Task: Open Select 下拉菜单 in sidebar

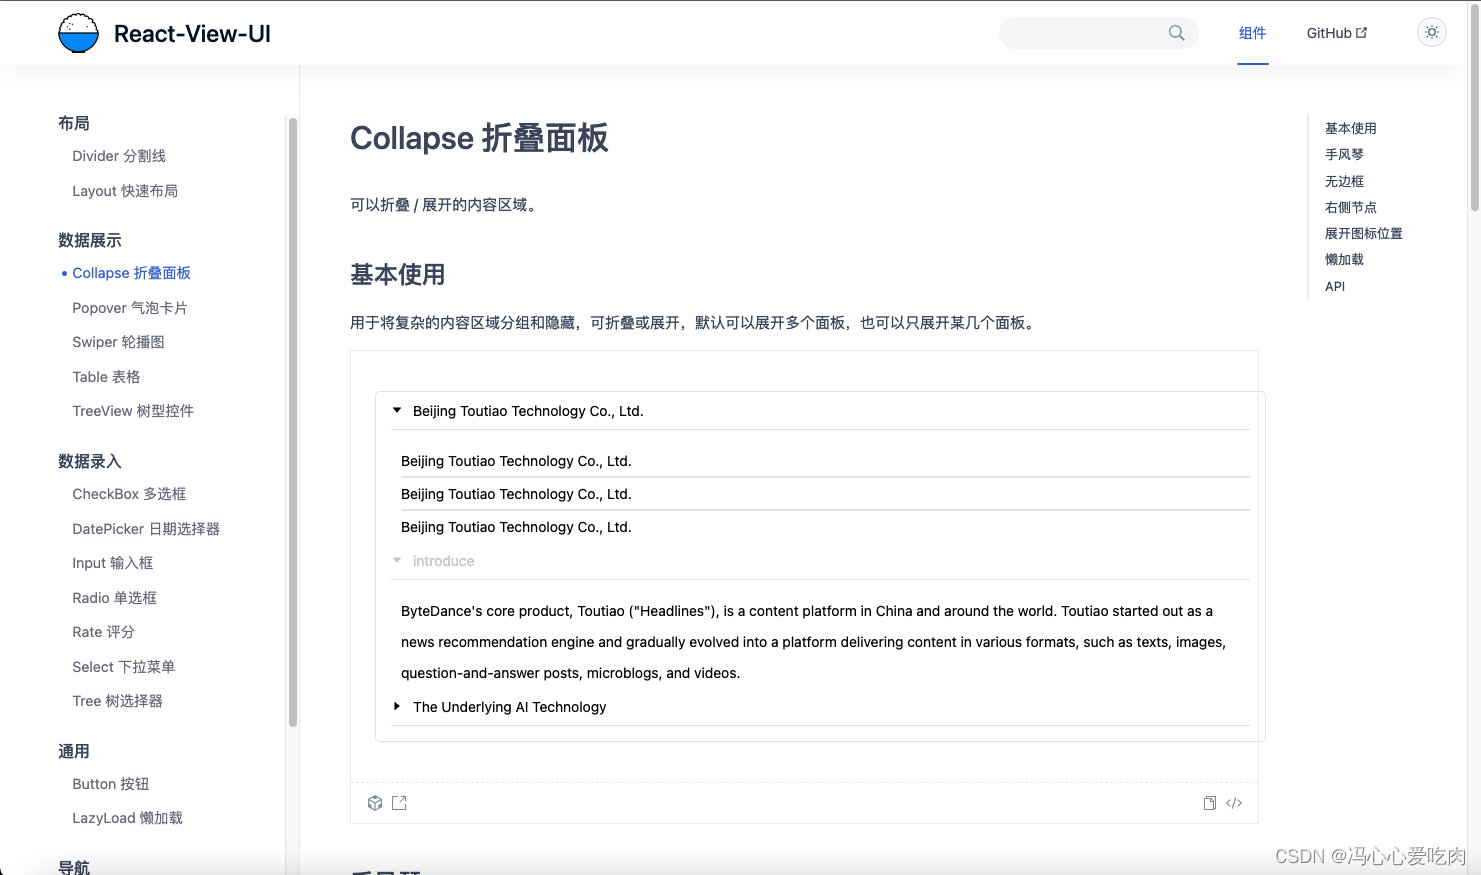Action: pyautogui.click(x=123, y=667)
